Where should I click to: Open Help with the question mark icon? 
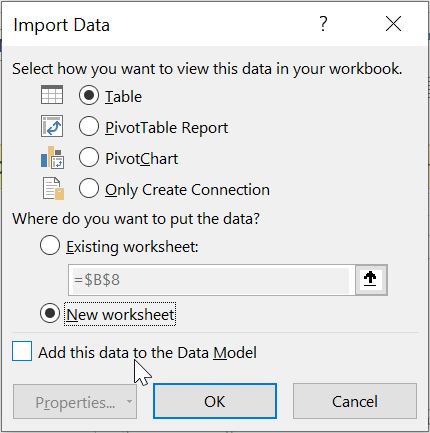click(323, 24)
